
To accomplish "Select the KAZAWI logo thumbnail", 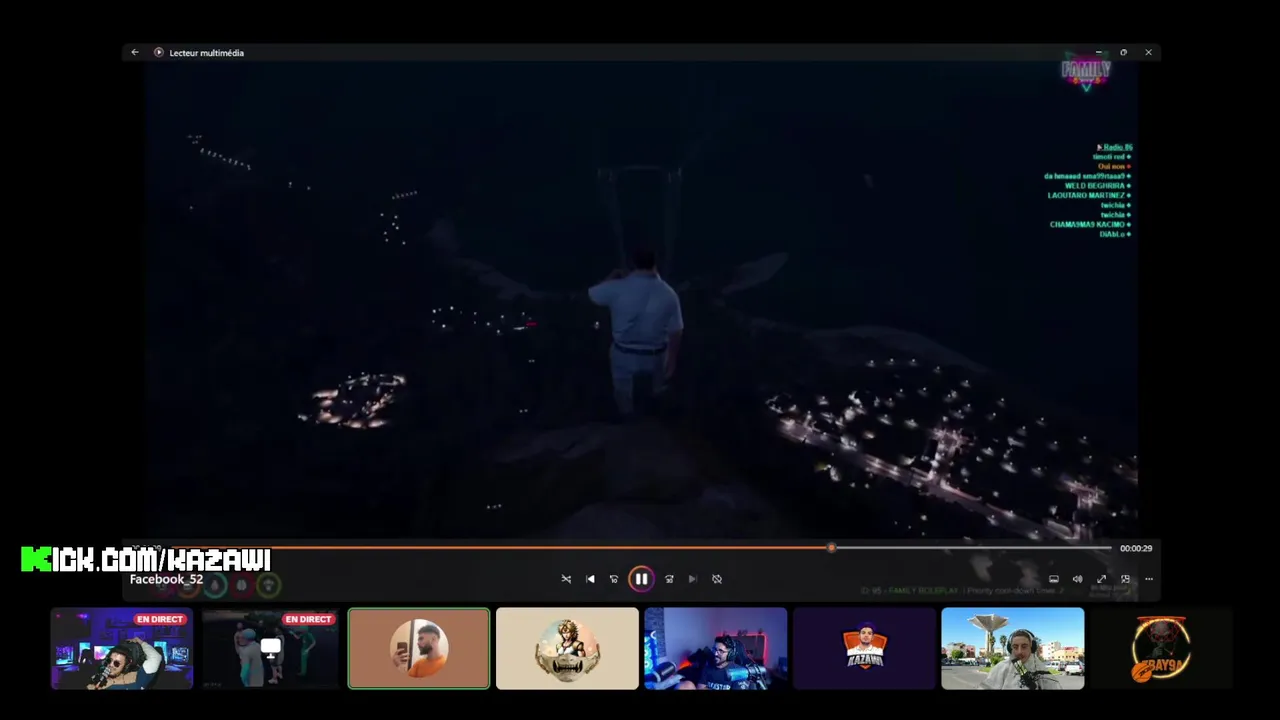I will 864,649.
